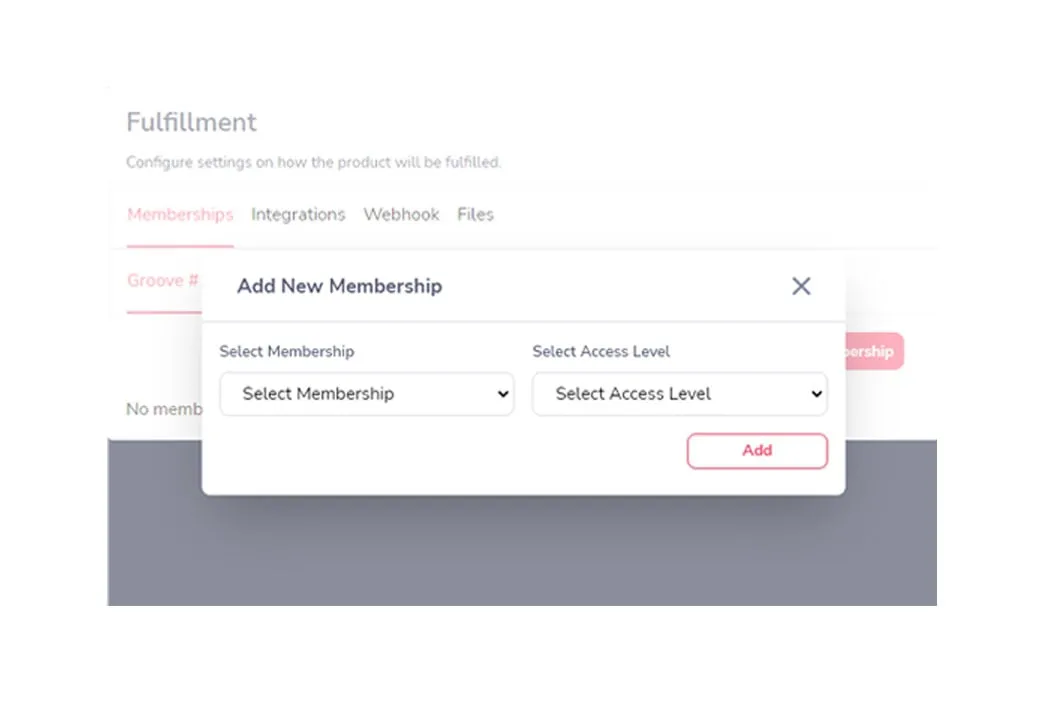This screenshot has width=1046, height=709.
Task: Open the Integrations tab
Action: pyautogui.click(x=298, y=214)
